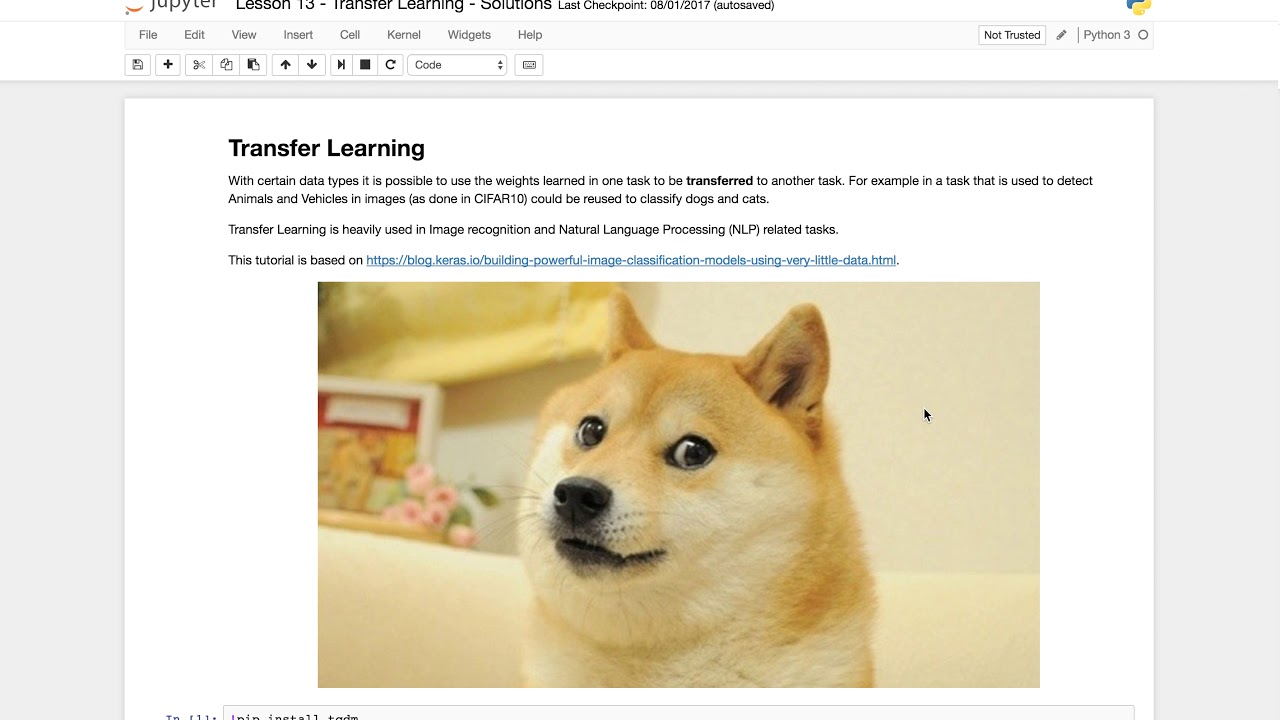Open the Help menu
The image size is (1280, 720).
tap(530, 35)
